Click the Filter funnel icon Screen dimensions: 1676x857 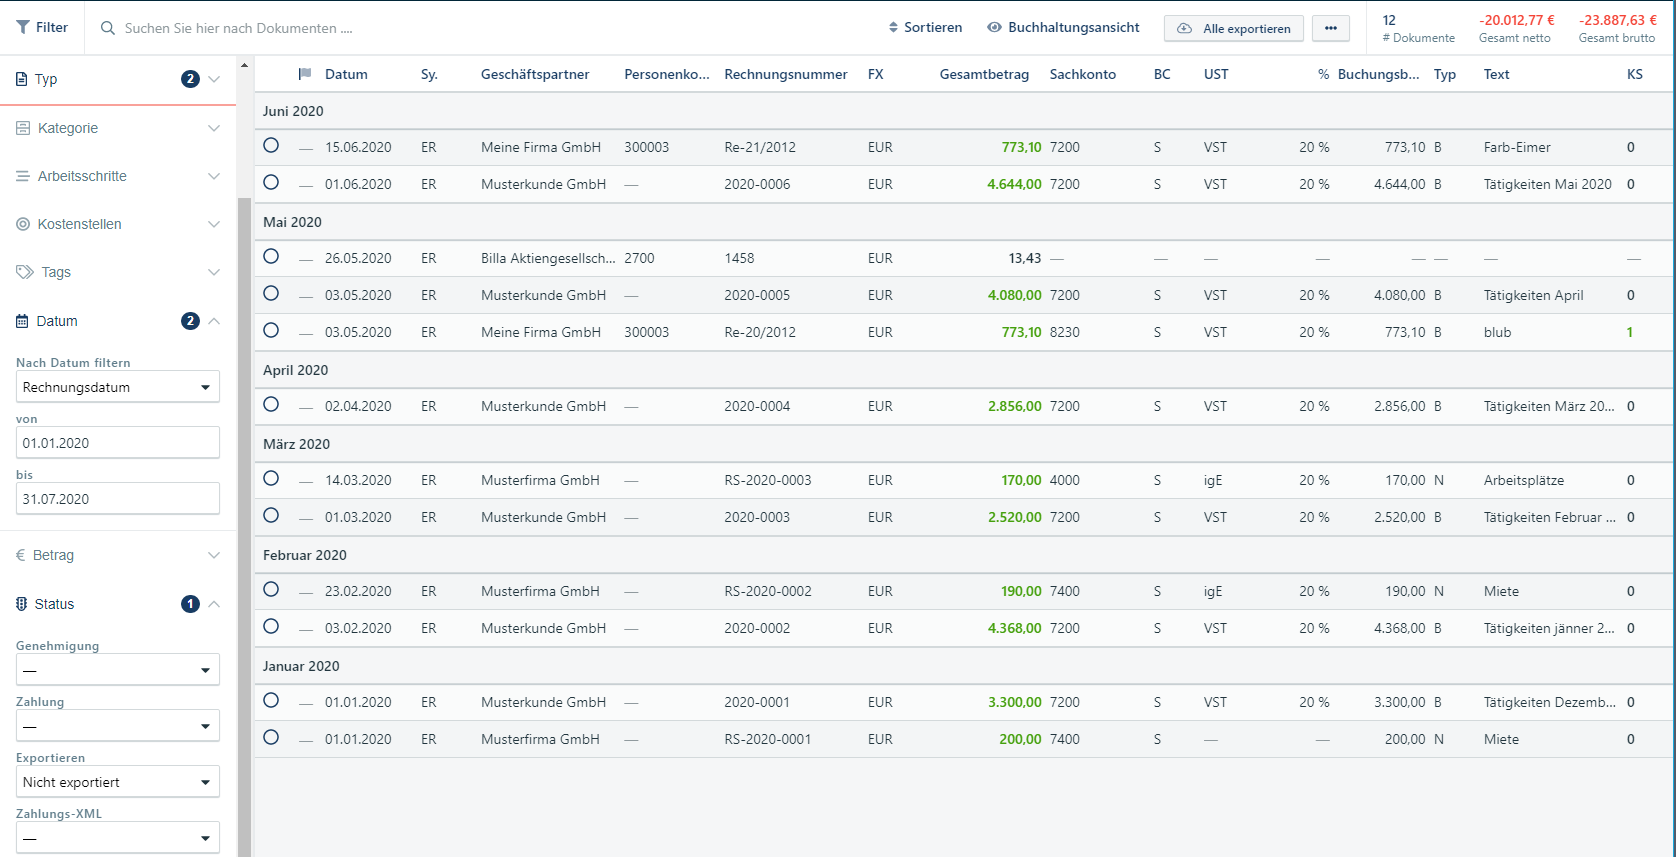(23, 28)
